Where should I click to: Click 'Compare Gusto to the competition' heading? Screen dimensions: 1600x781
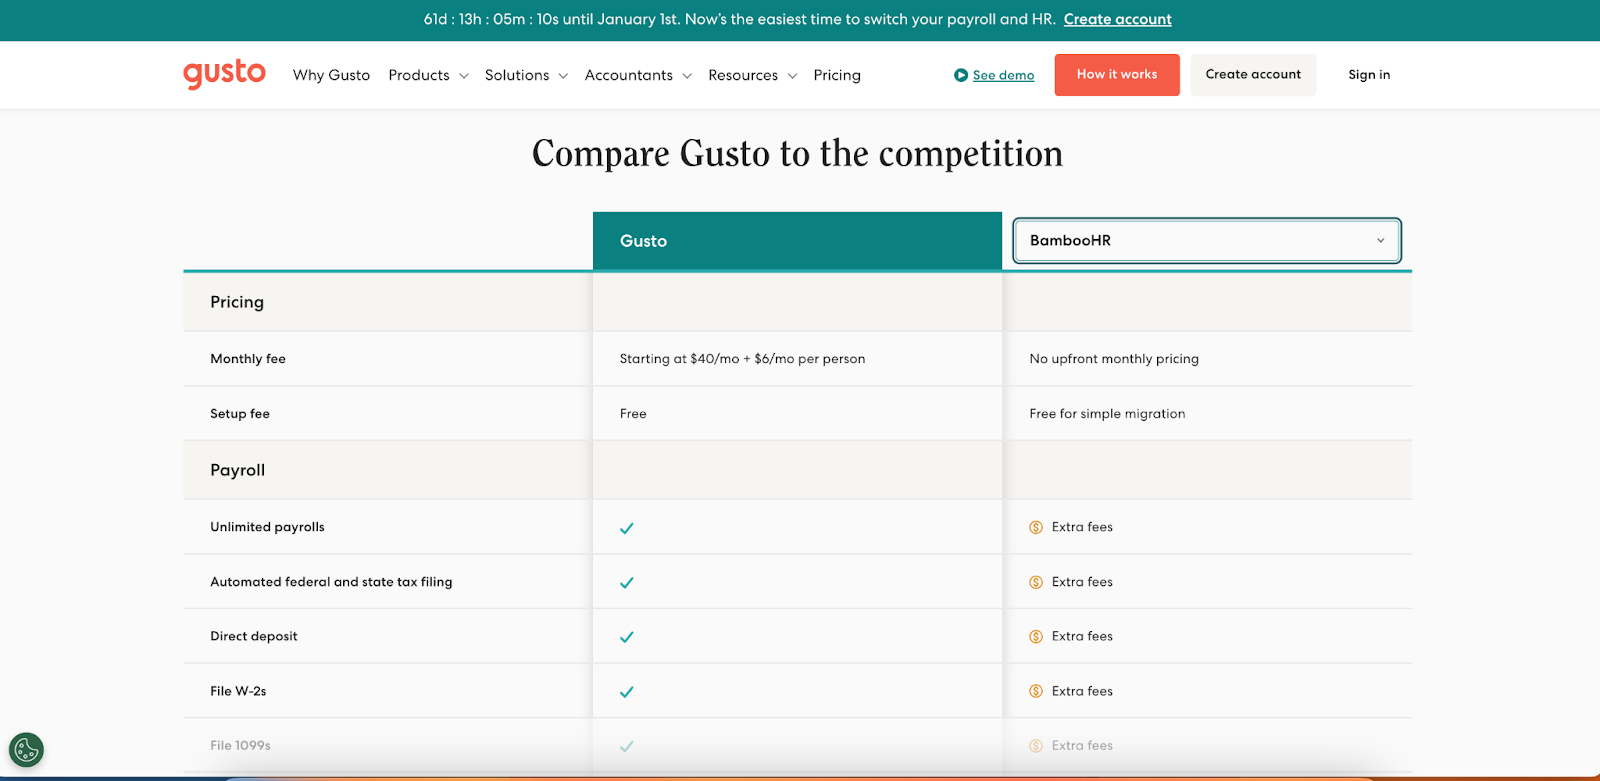[797, 154]
